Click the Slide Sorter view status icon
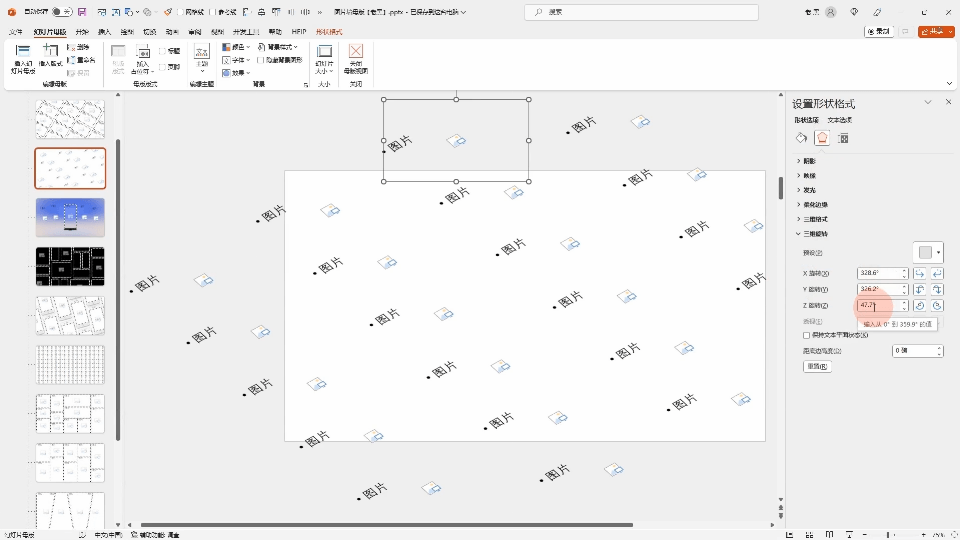960x540 pixels. 809,534
